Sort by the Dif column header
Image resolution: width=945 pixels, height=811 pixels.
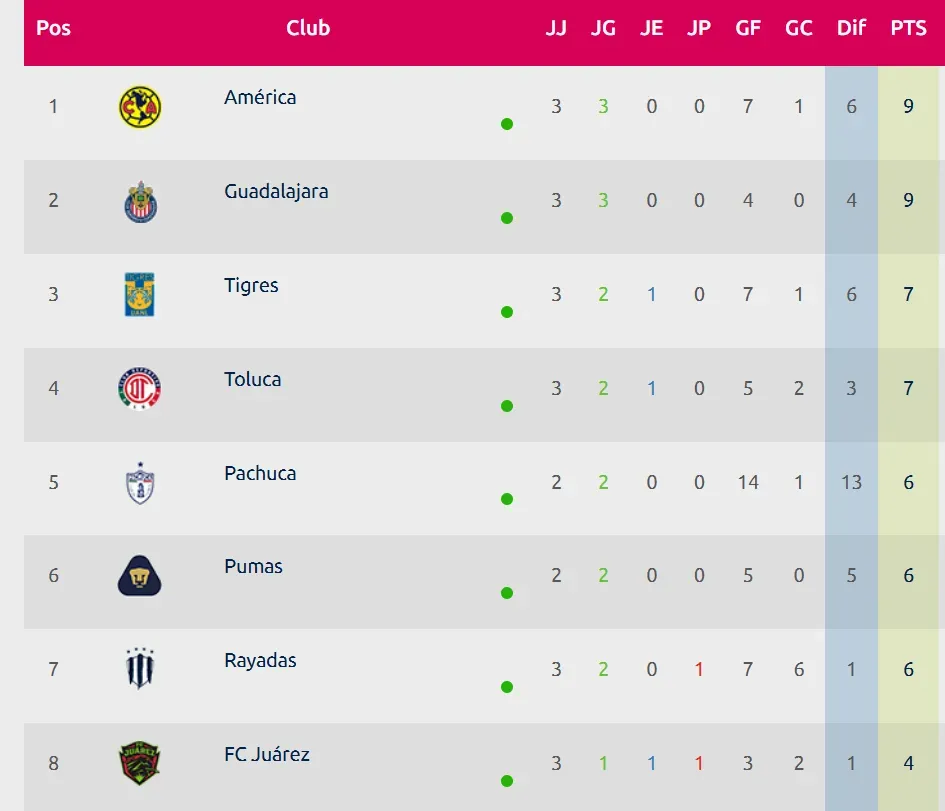(851, 28)
